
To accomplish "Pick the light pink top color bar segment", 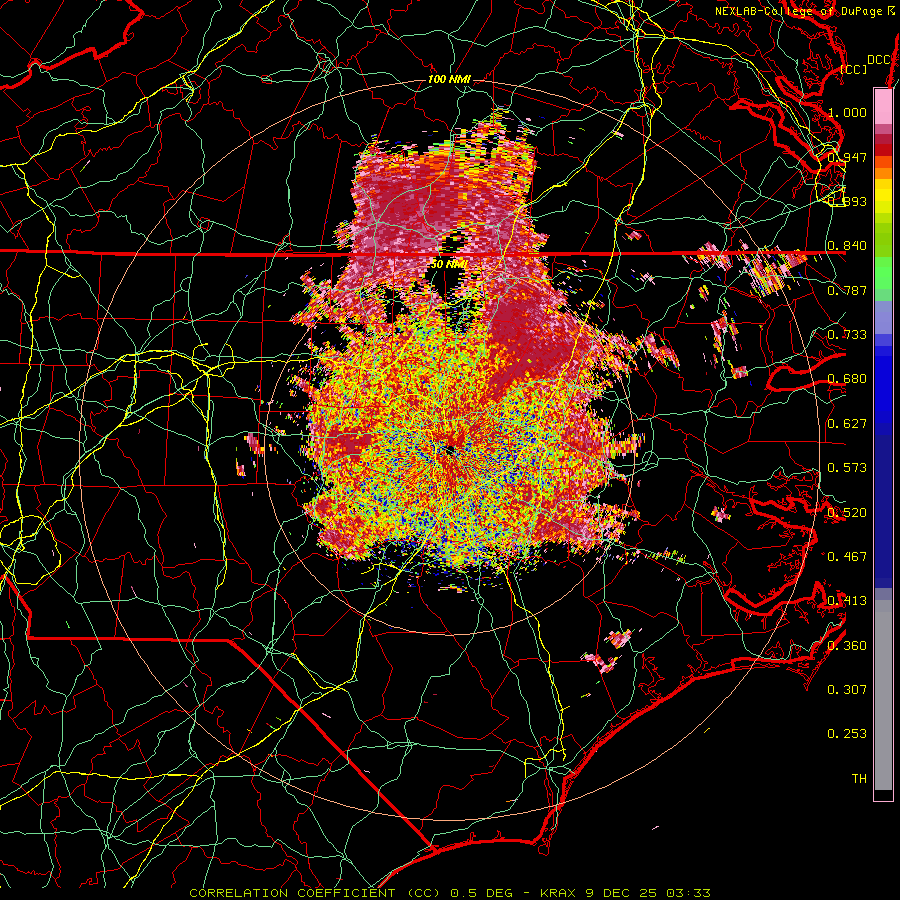I will click(x=883, y=107).
